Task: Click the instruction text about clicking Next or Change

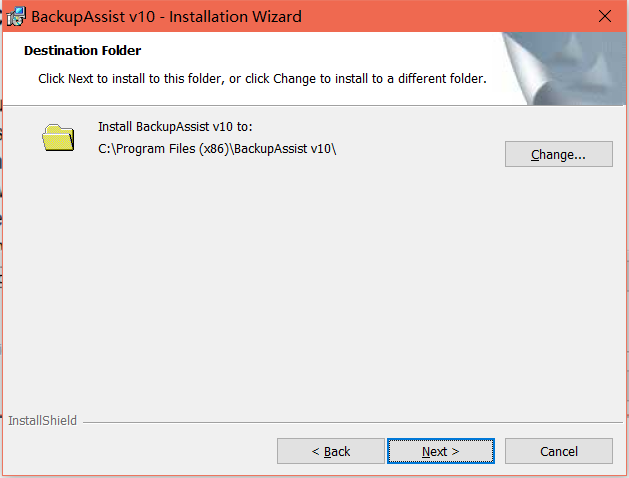Action: click(262, 79)
